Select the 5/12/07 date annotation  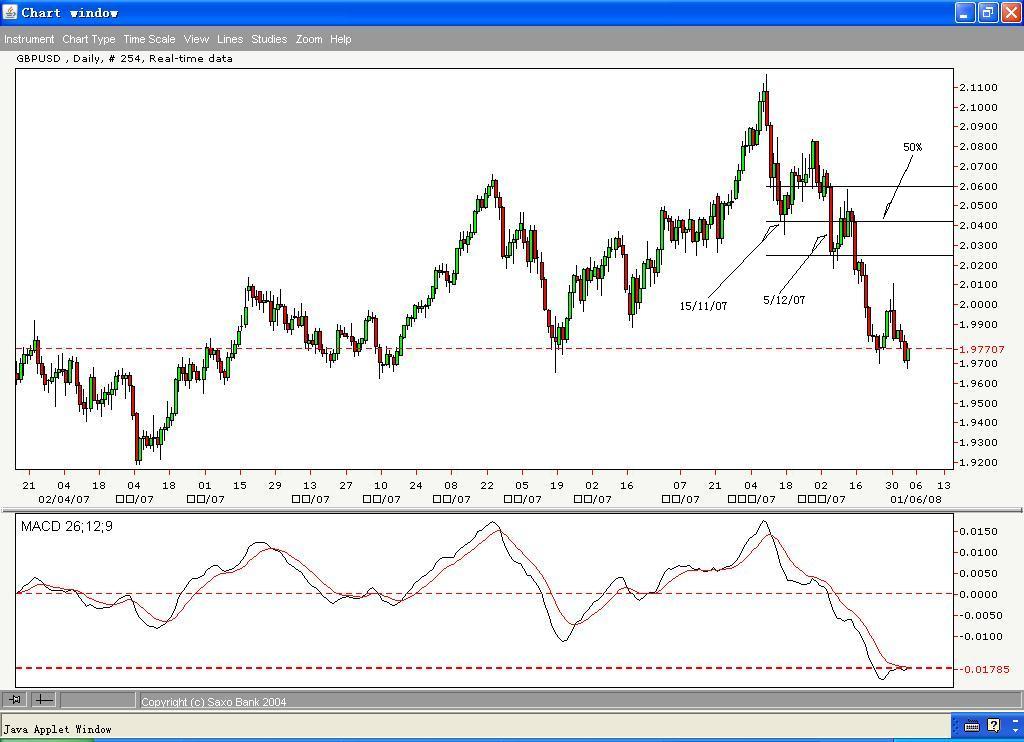tap(784, 300)
